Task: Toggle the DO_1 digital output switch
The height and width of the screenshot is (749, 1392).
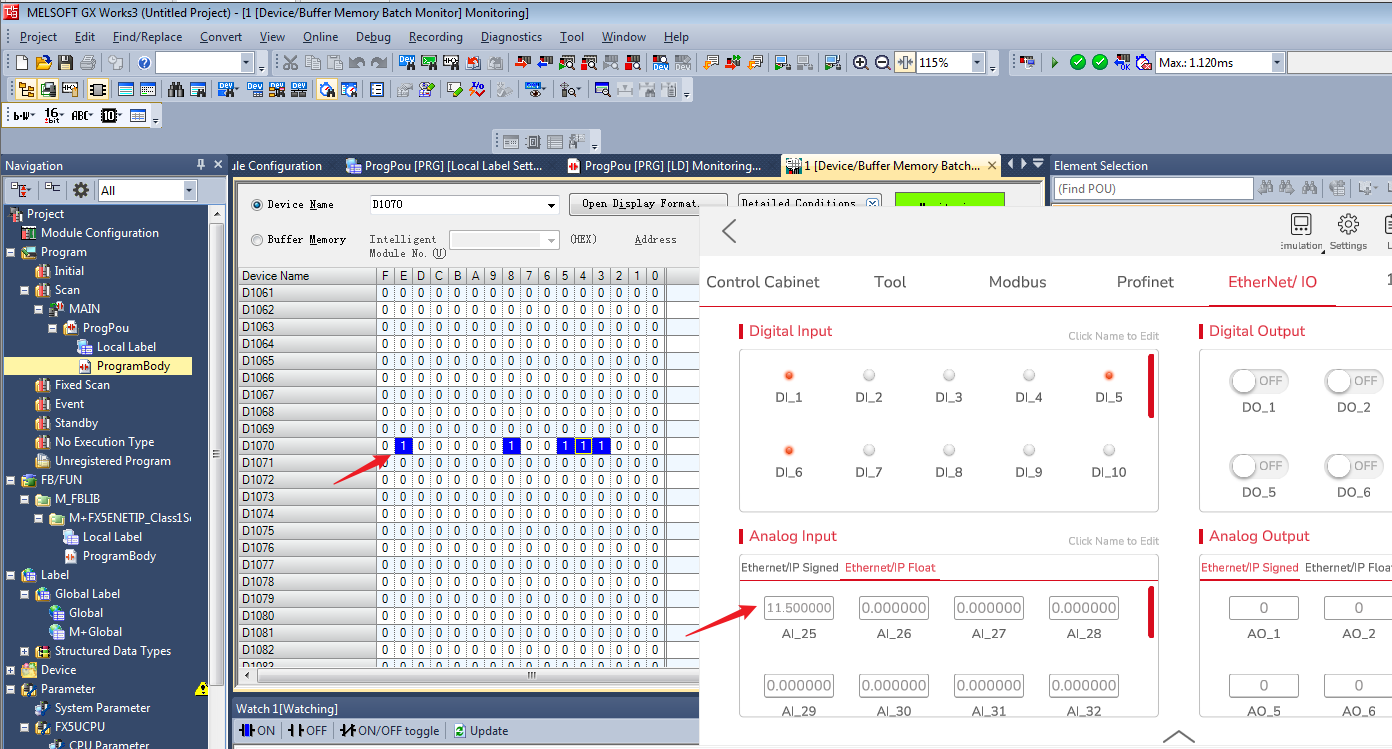Action: coord(1258,381)
